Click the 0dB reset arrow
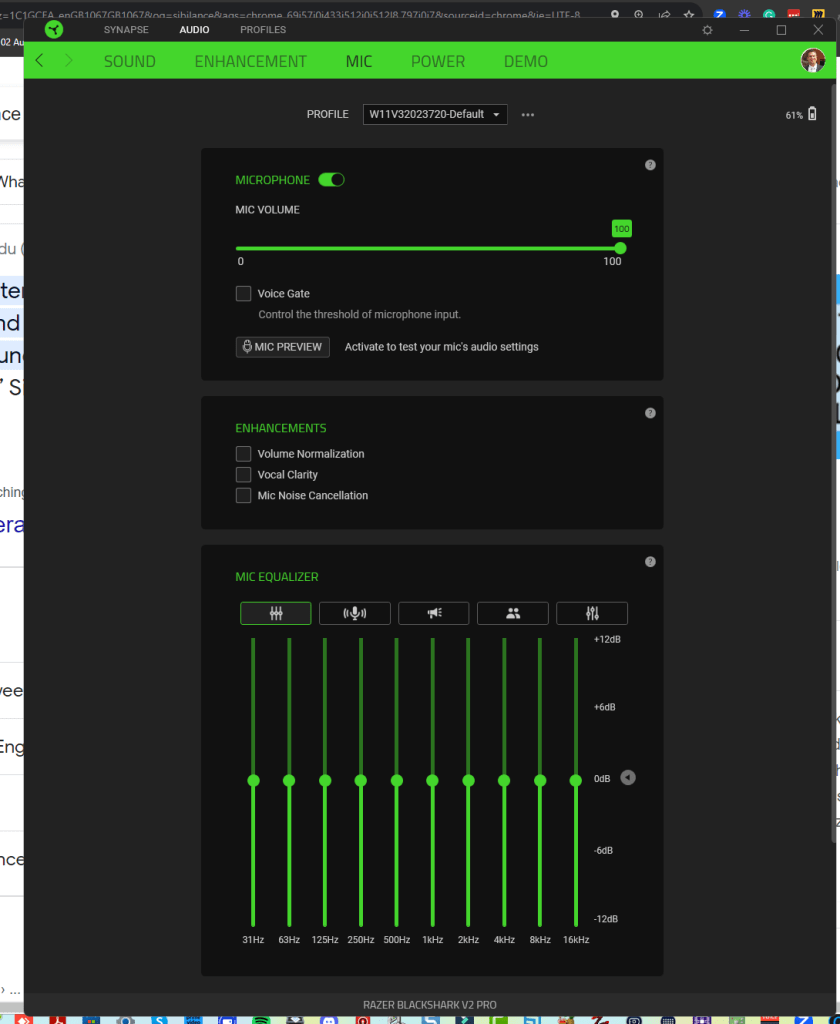Viewport: 840px width, 1024px height. [x=628, y=778]
